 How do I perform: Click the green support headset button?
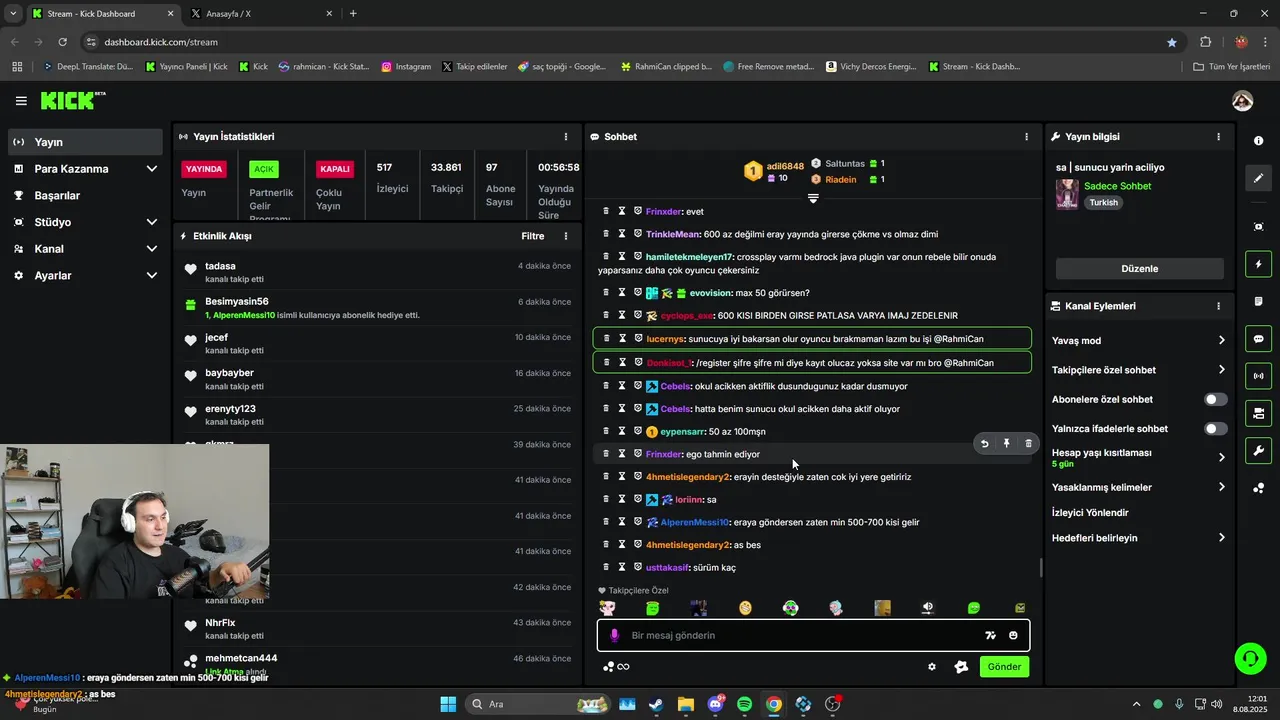pyautogui.click(x=1250, y=658)
